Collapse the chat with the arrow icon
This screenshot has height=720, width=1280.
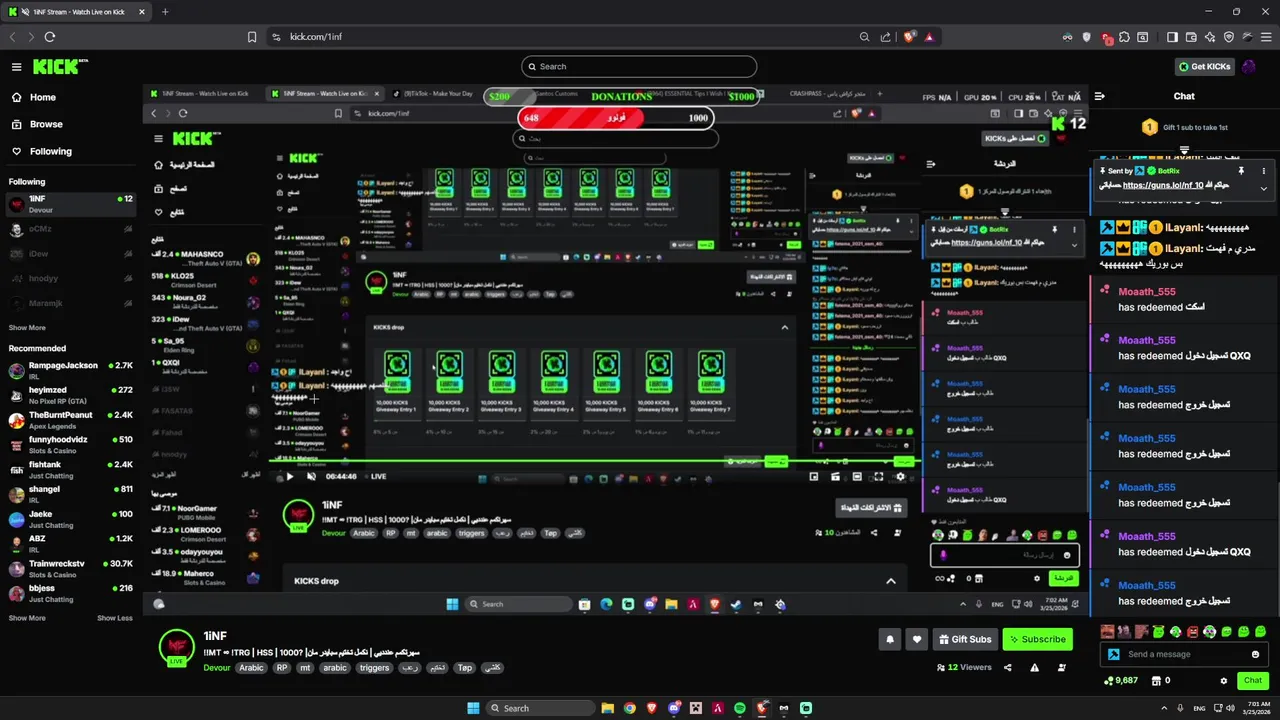coord(1100,96)
